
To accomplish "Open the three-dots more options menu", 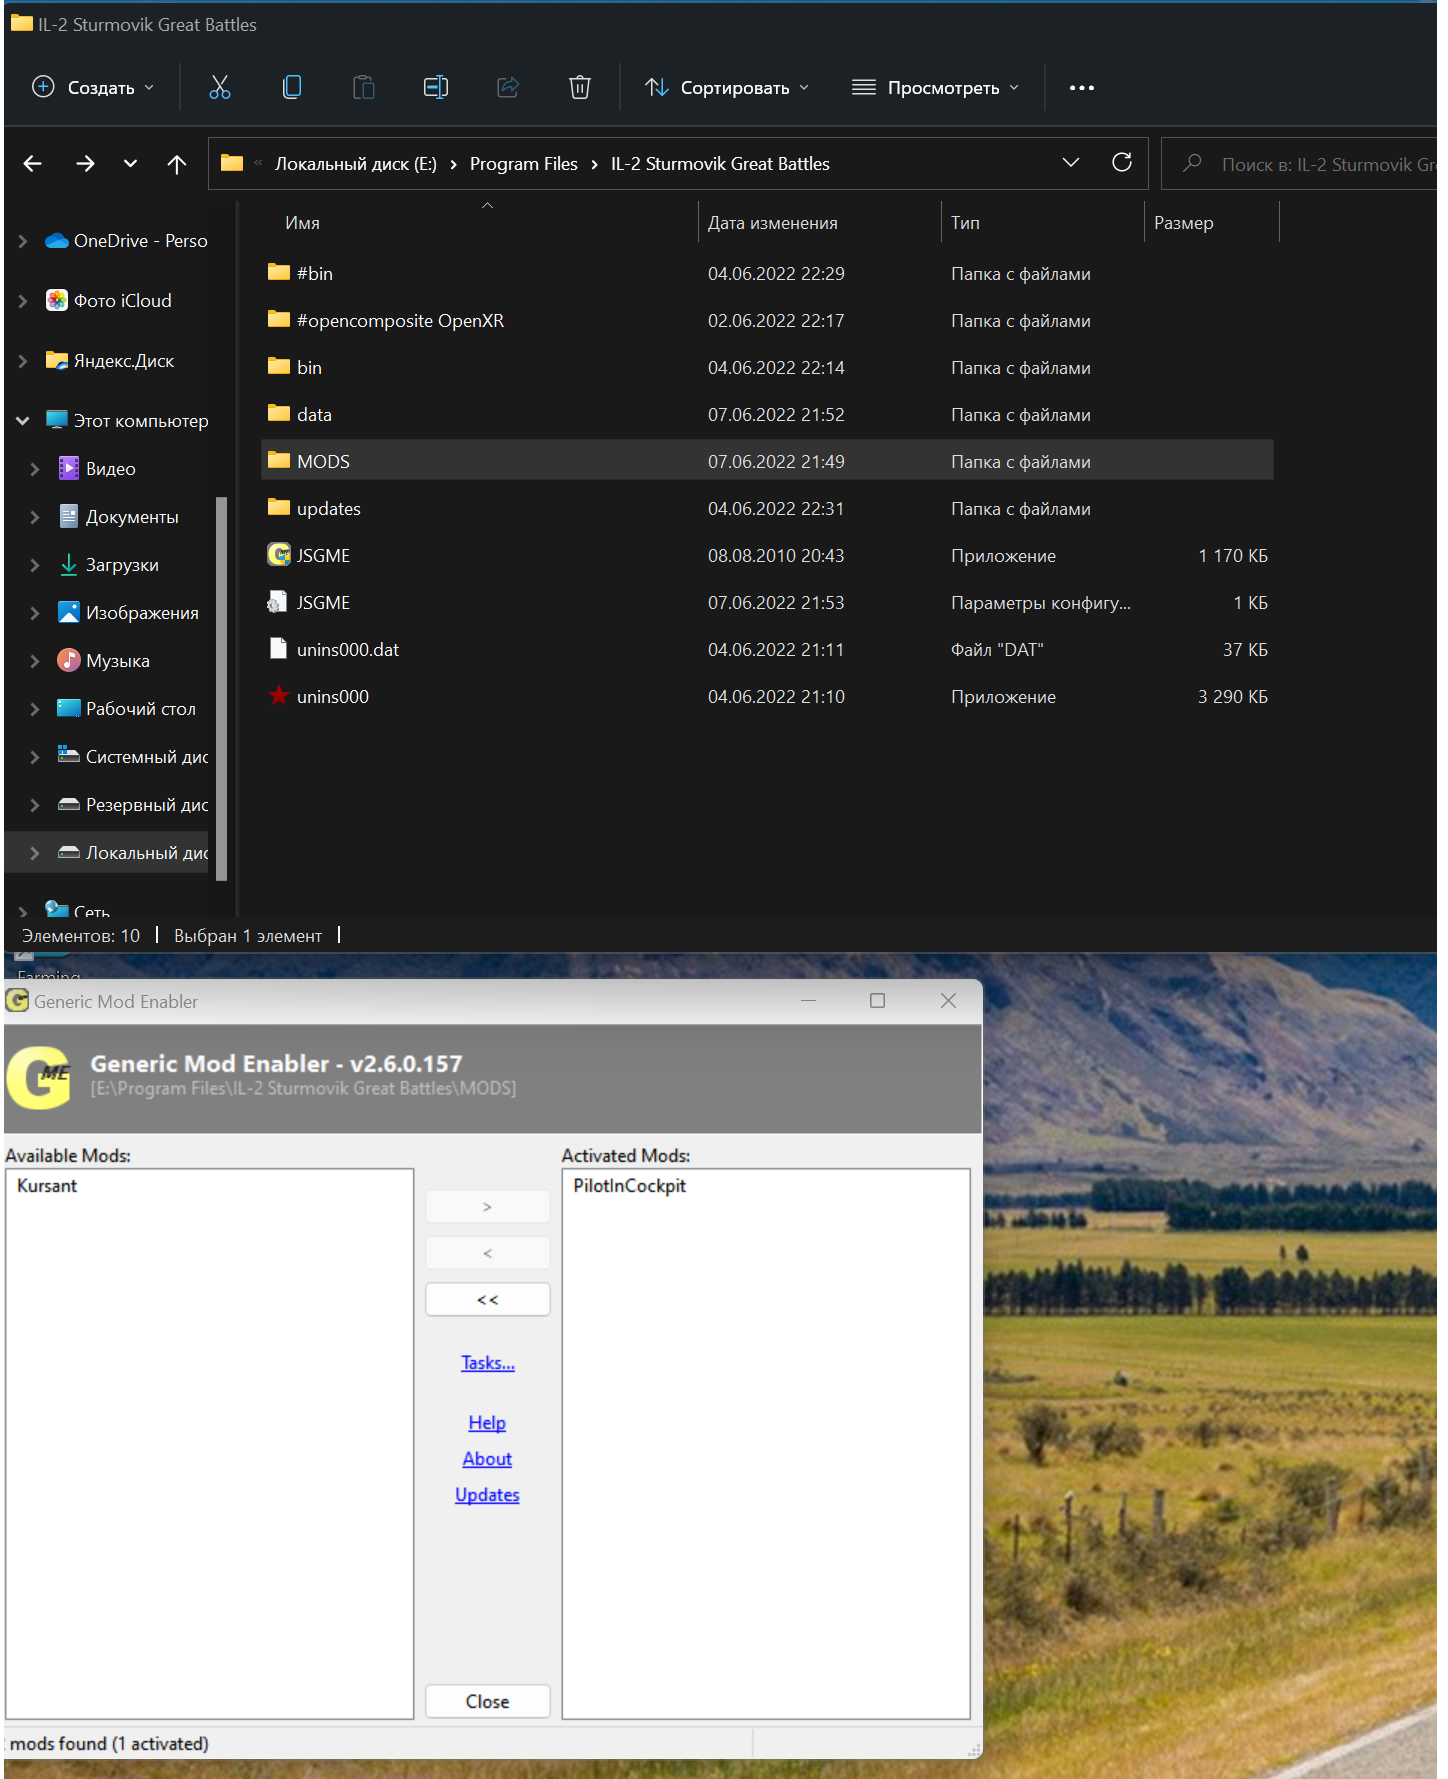I will [1082, 88].
